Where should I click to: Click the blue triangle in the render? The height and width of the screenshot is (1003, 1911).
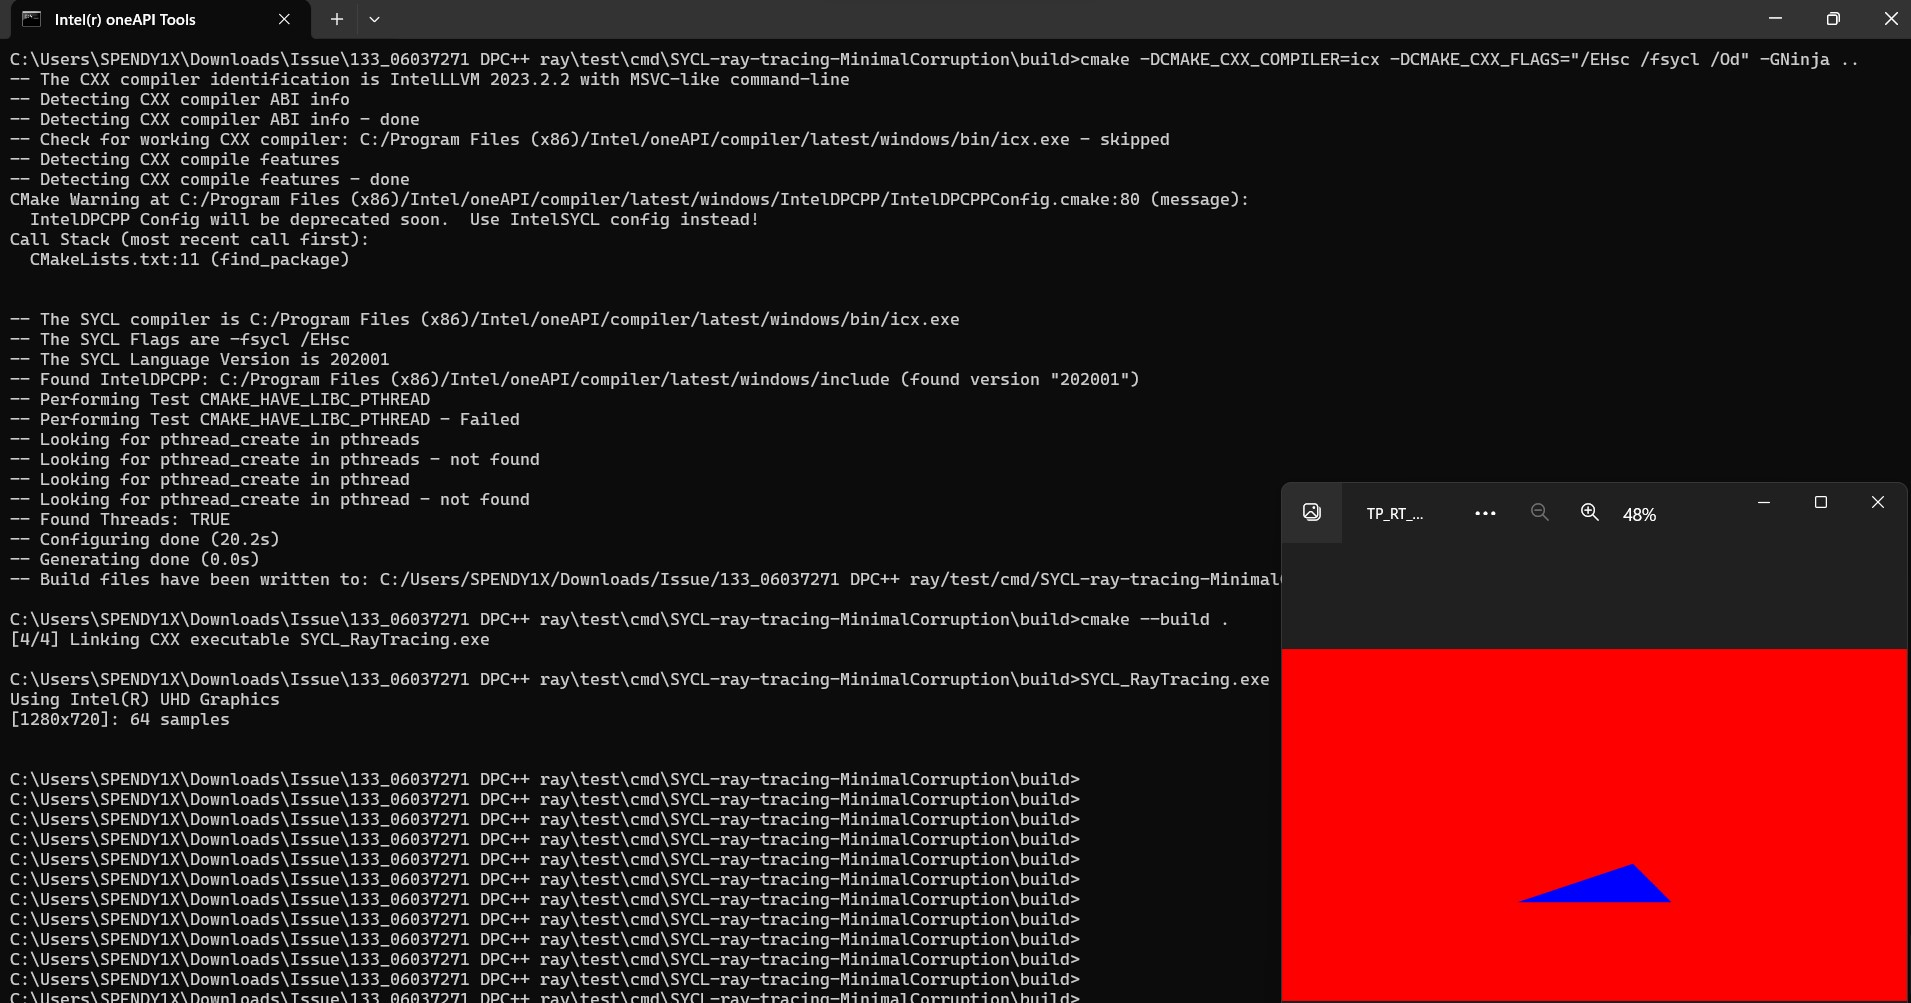[x=1598, y=885]
